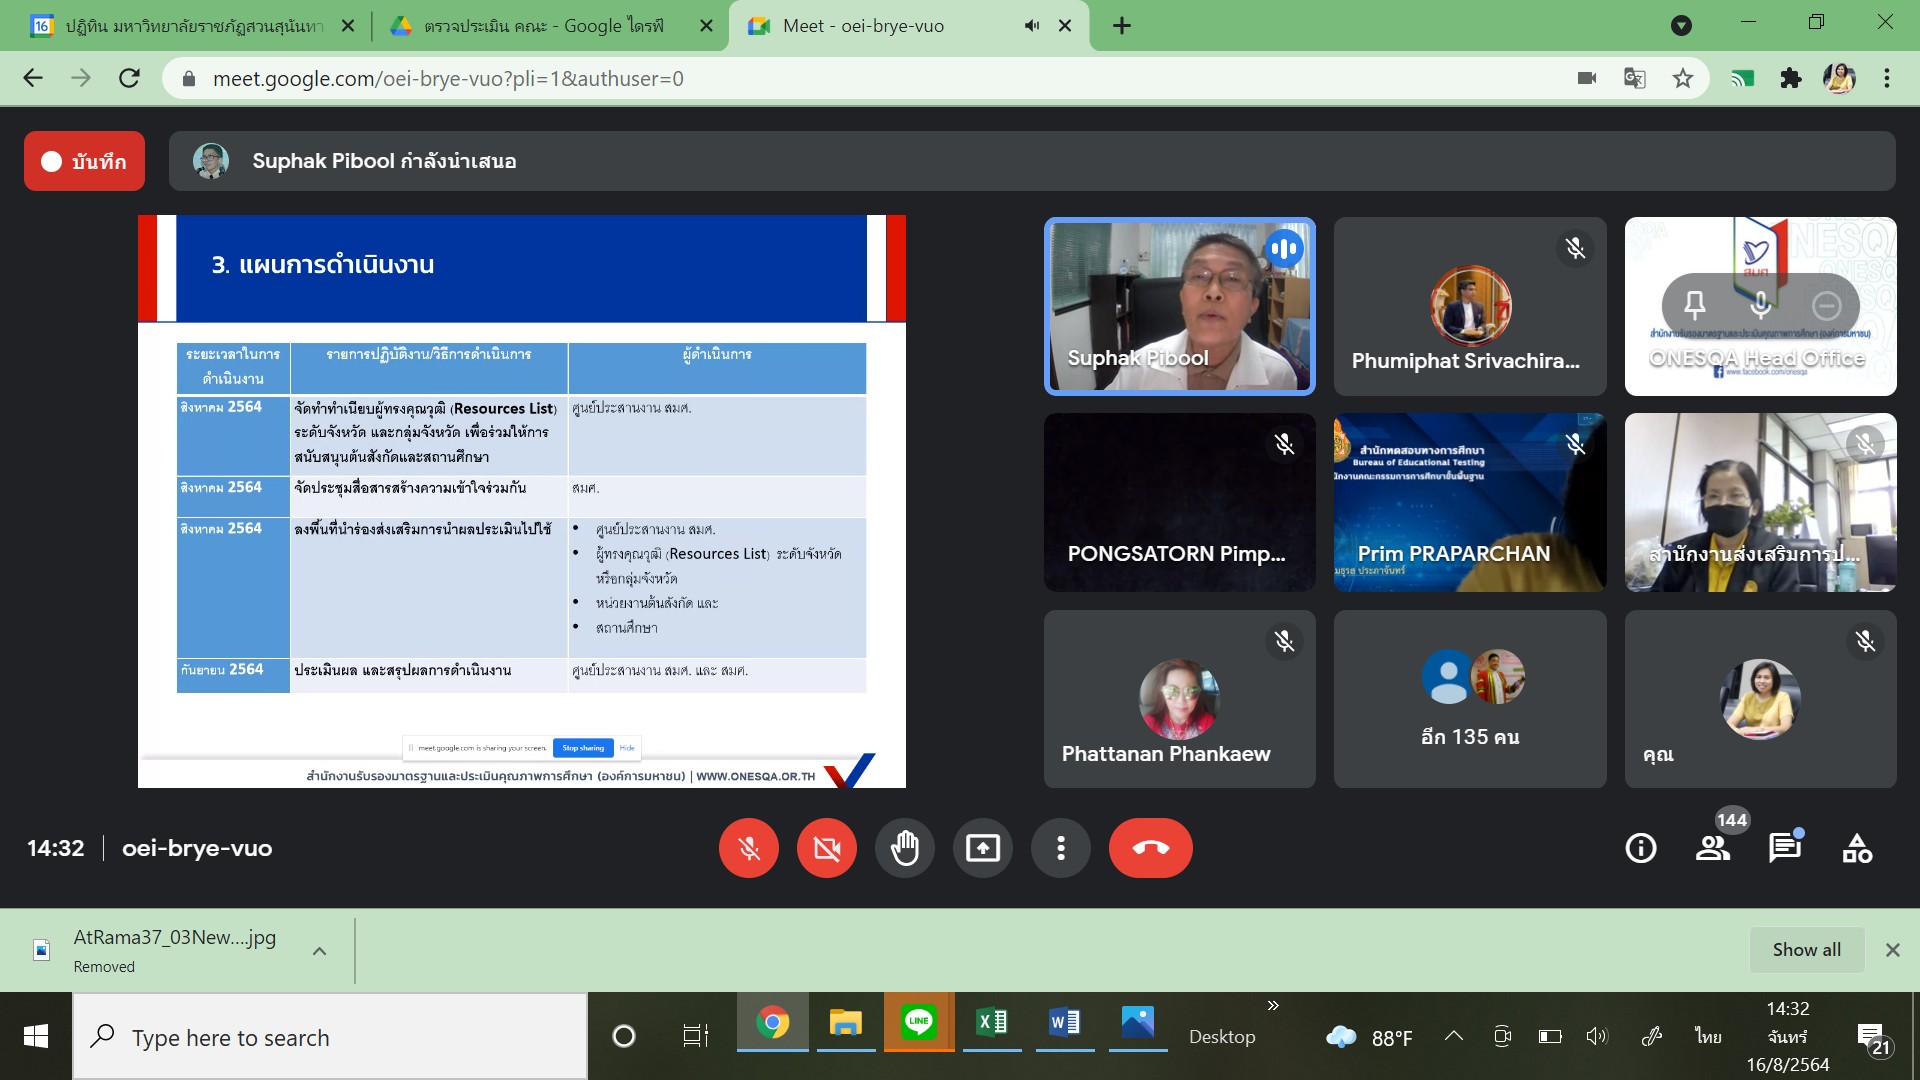Screen dimensions: 1920x1080
Task: Toggle microphone mute button
Action: tap(748, 848)
